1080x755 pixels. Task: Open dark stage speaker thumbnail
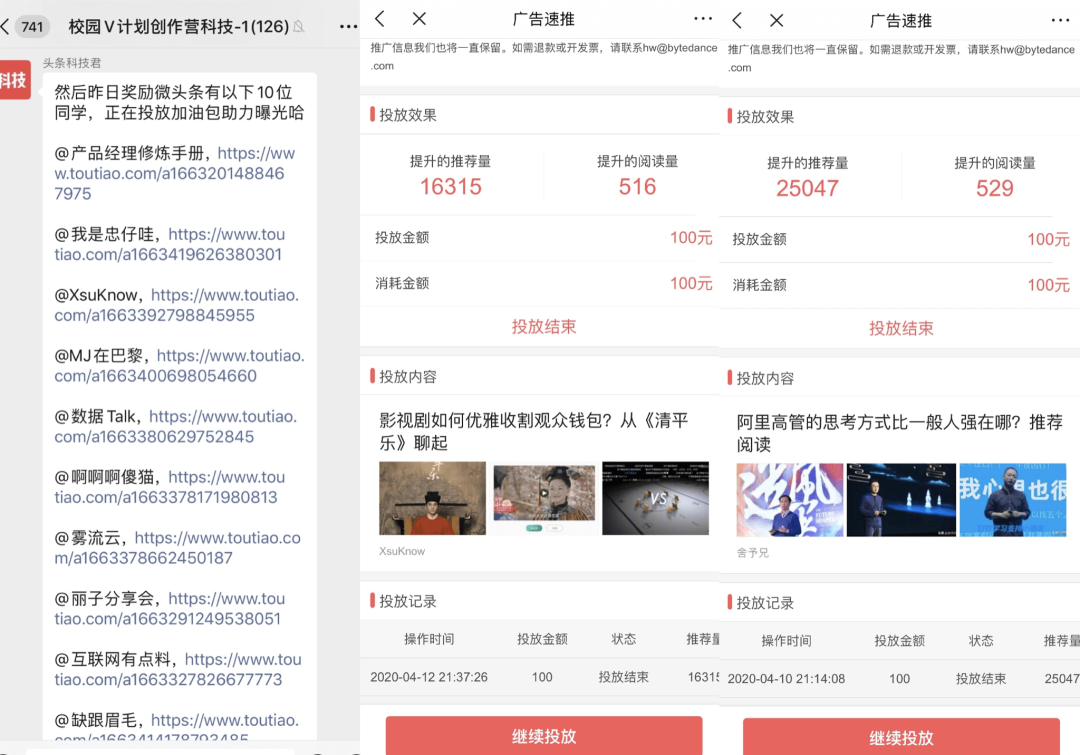click(901, 500)
